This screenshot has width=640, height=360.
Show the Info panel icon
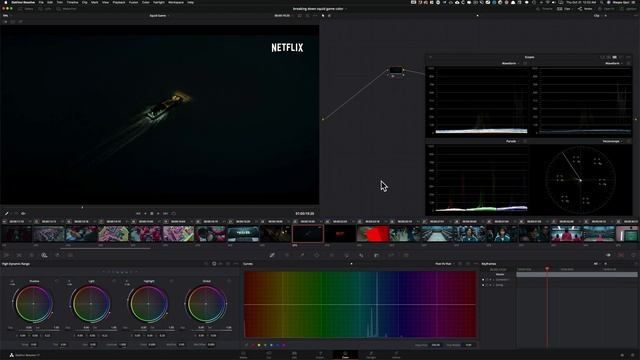(633, 255)
